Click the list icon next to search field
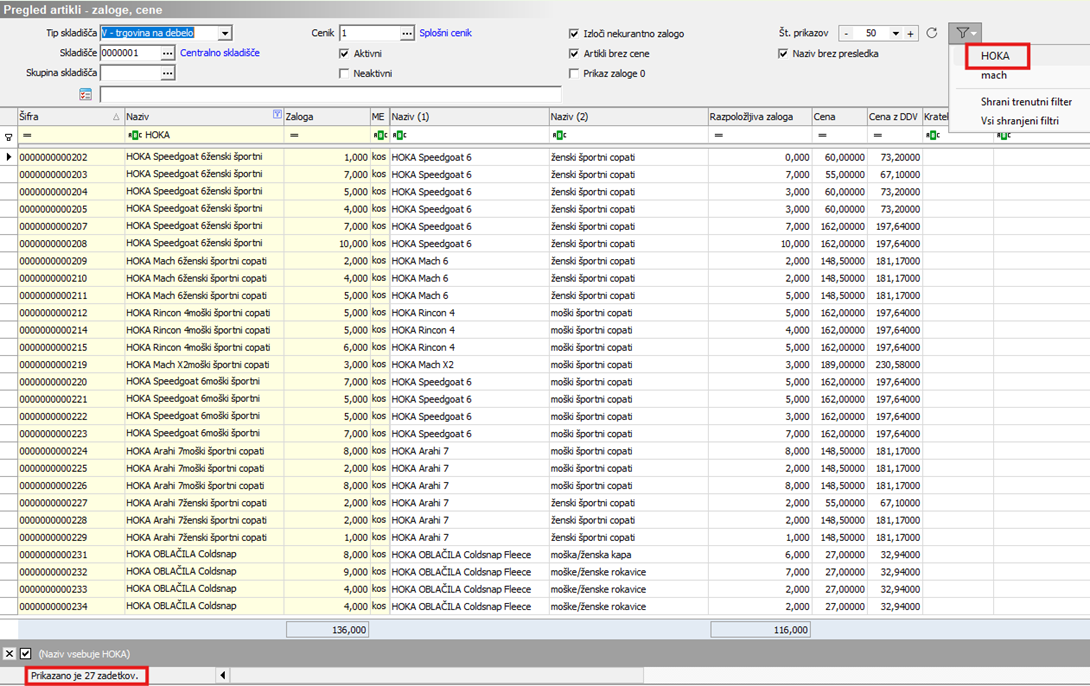This screenshot has width=1090, height=686. tap(86, 94)
